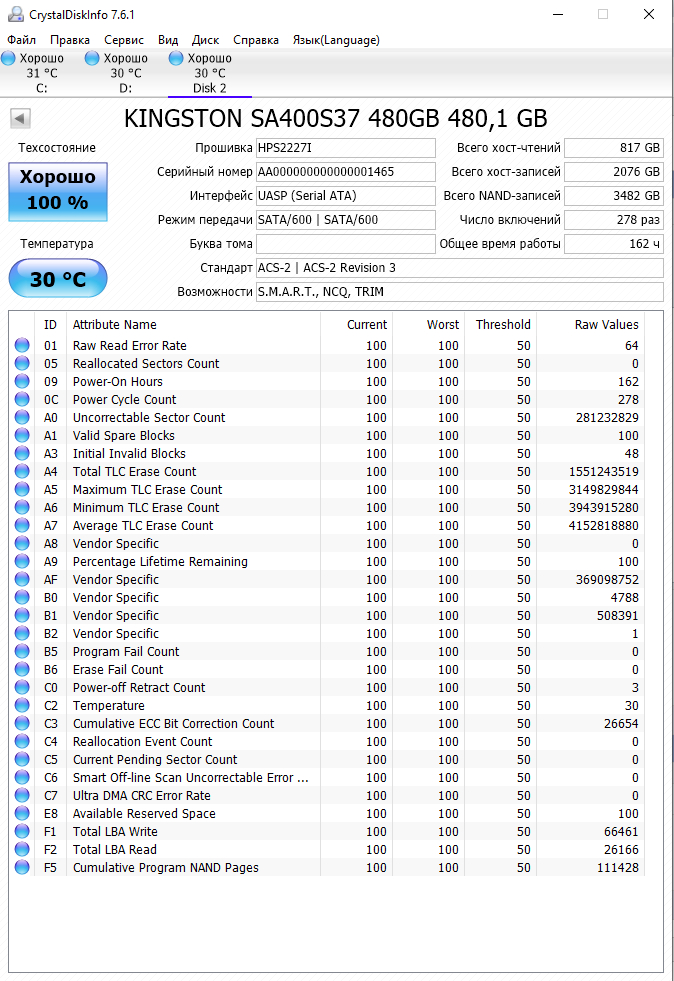Click status orb for Total TLC Erase Count

[22, 471]
